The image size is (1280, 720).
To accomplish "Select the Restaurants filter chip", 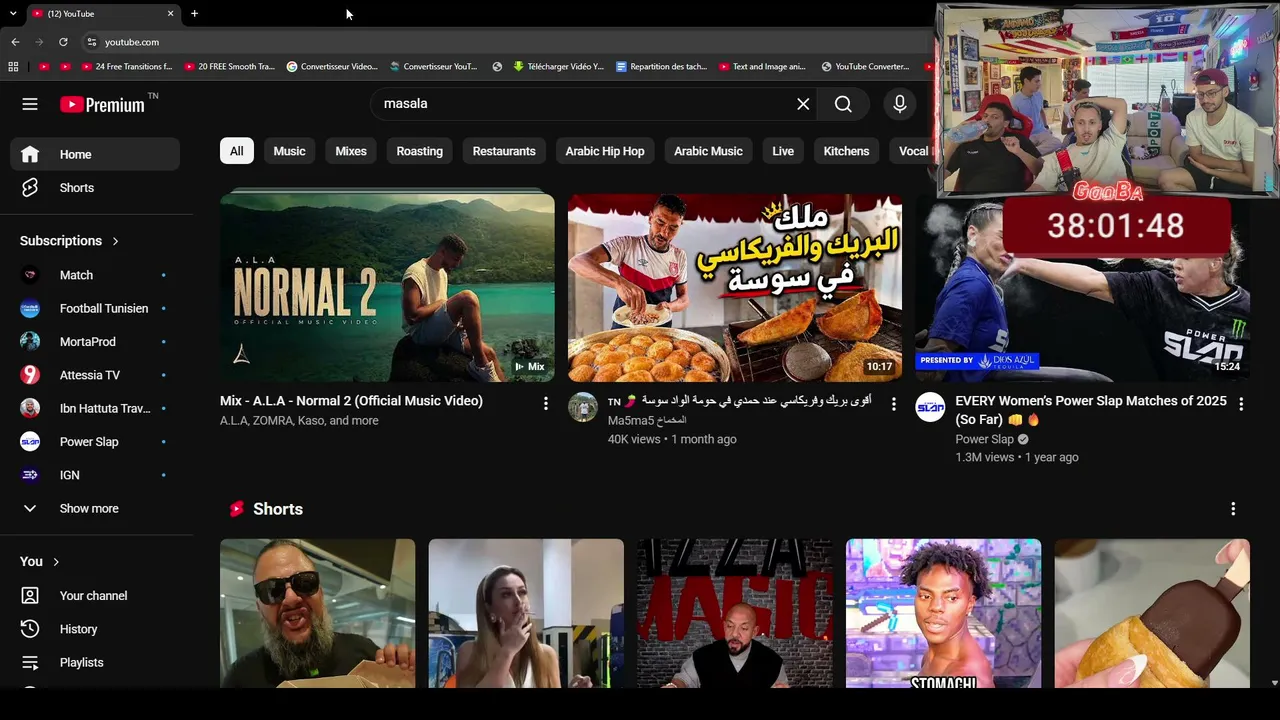I will pyautogui.click(x=504, y=151).
